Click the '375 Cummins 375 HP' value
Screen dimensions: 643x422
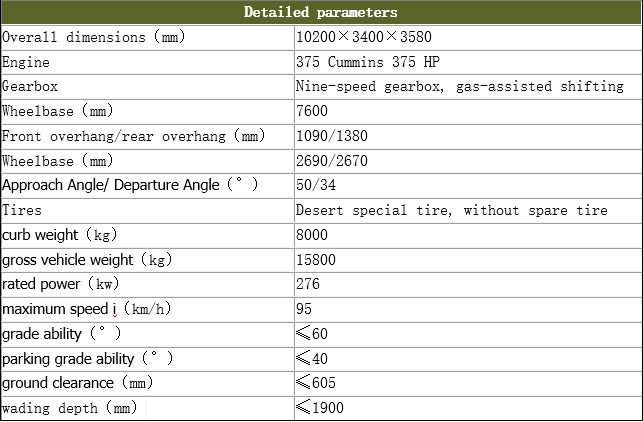pyautogui.click(x=368, y=62)
